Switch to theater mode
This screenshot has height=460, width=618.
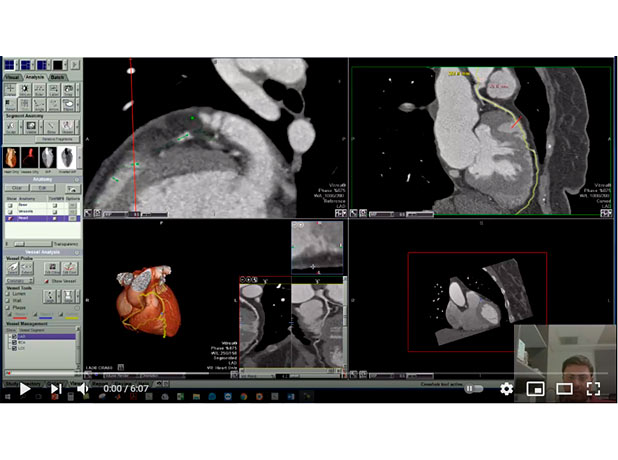point(564,388)
